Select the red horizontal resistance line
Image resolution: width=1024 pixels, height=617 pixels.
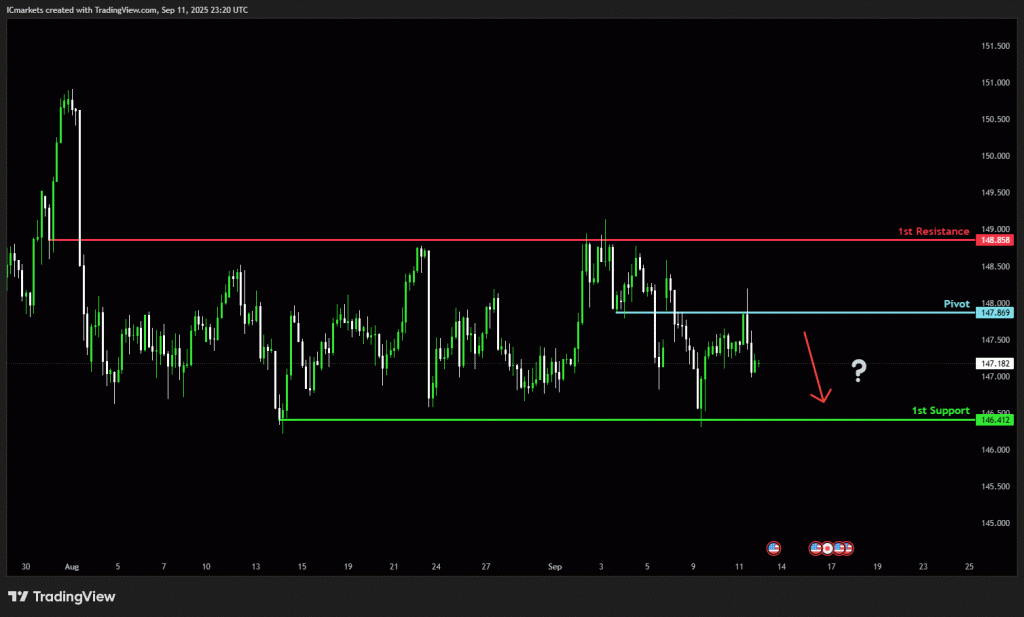click(x=513, y=240)
